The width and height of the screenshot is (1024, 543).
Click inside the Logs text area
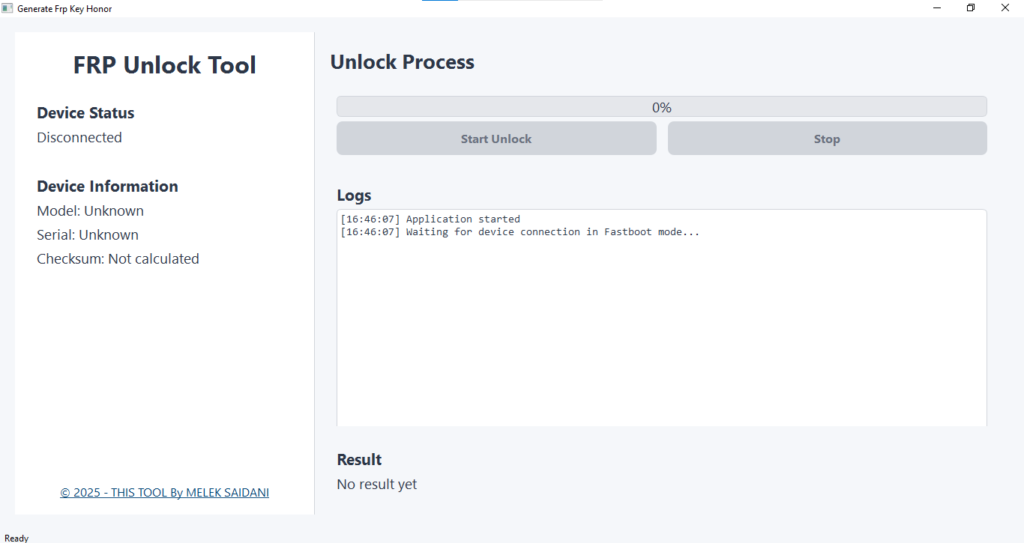[x=661, y=330]
